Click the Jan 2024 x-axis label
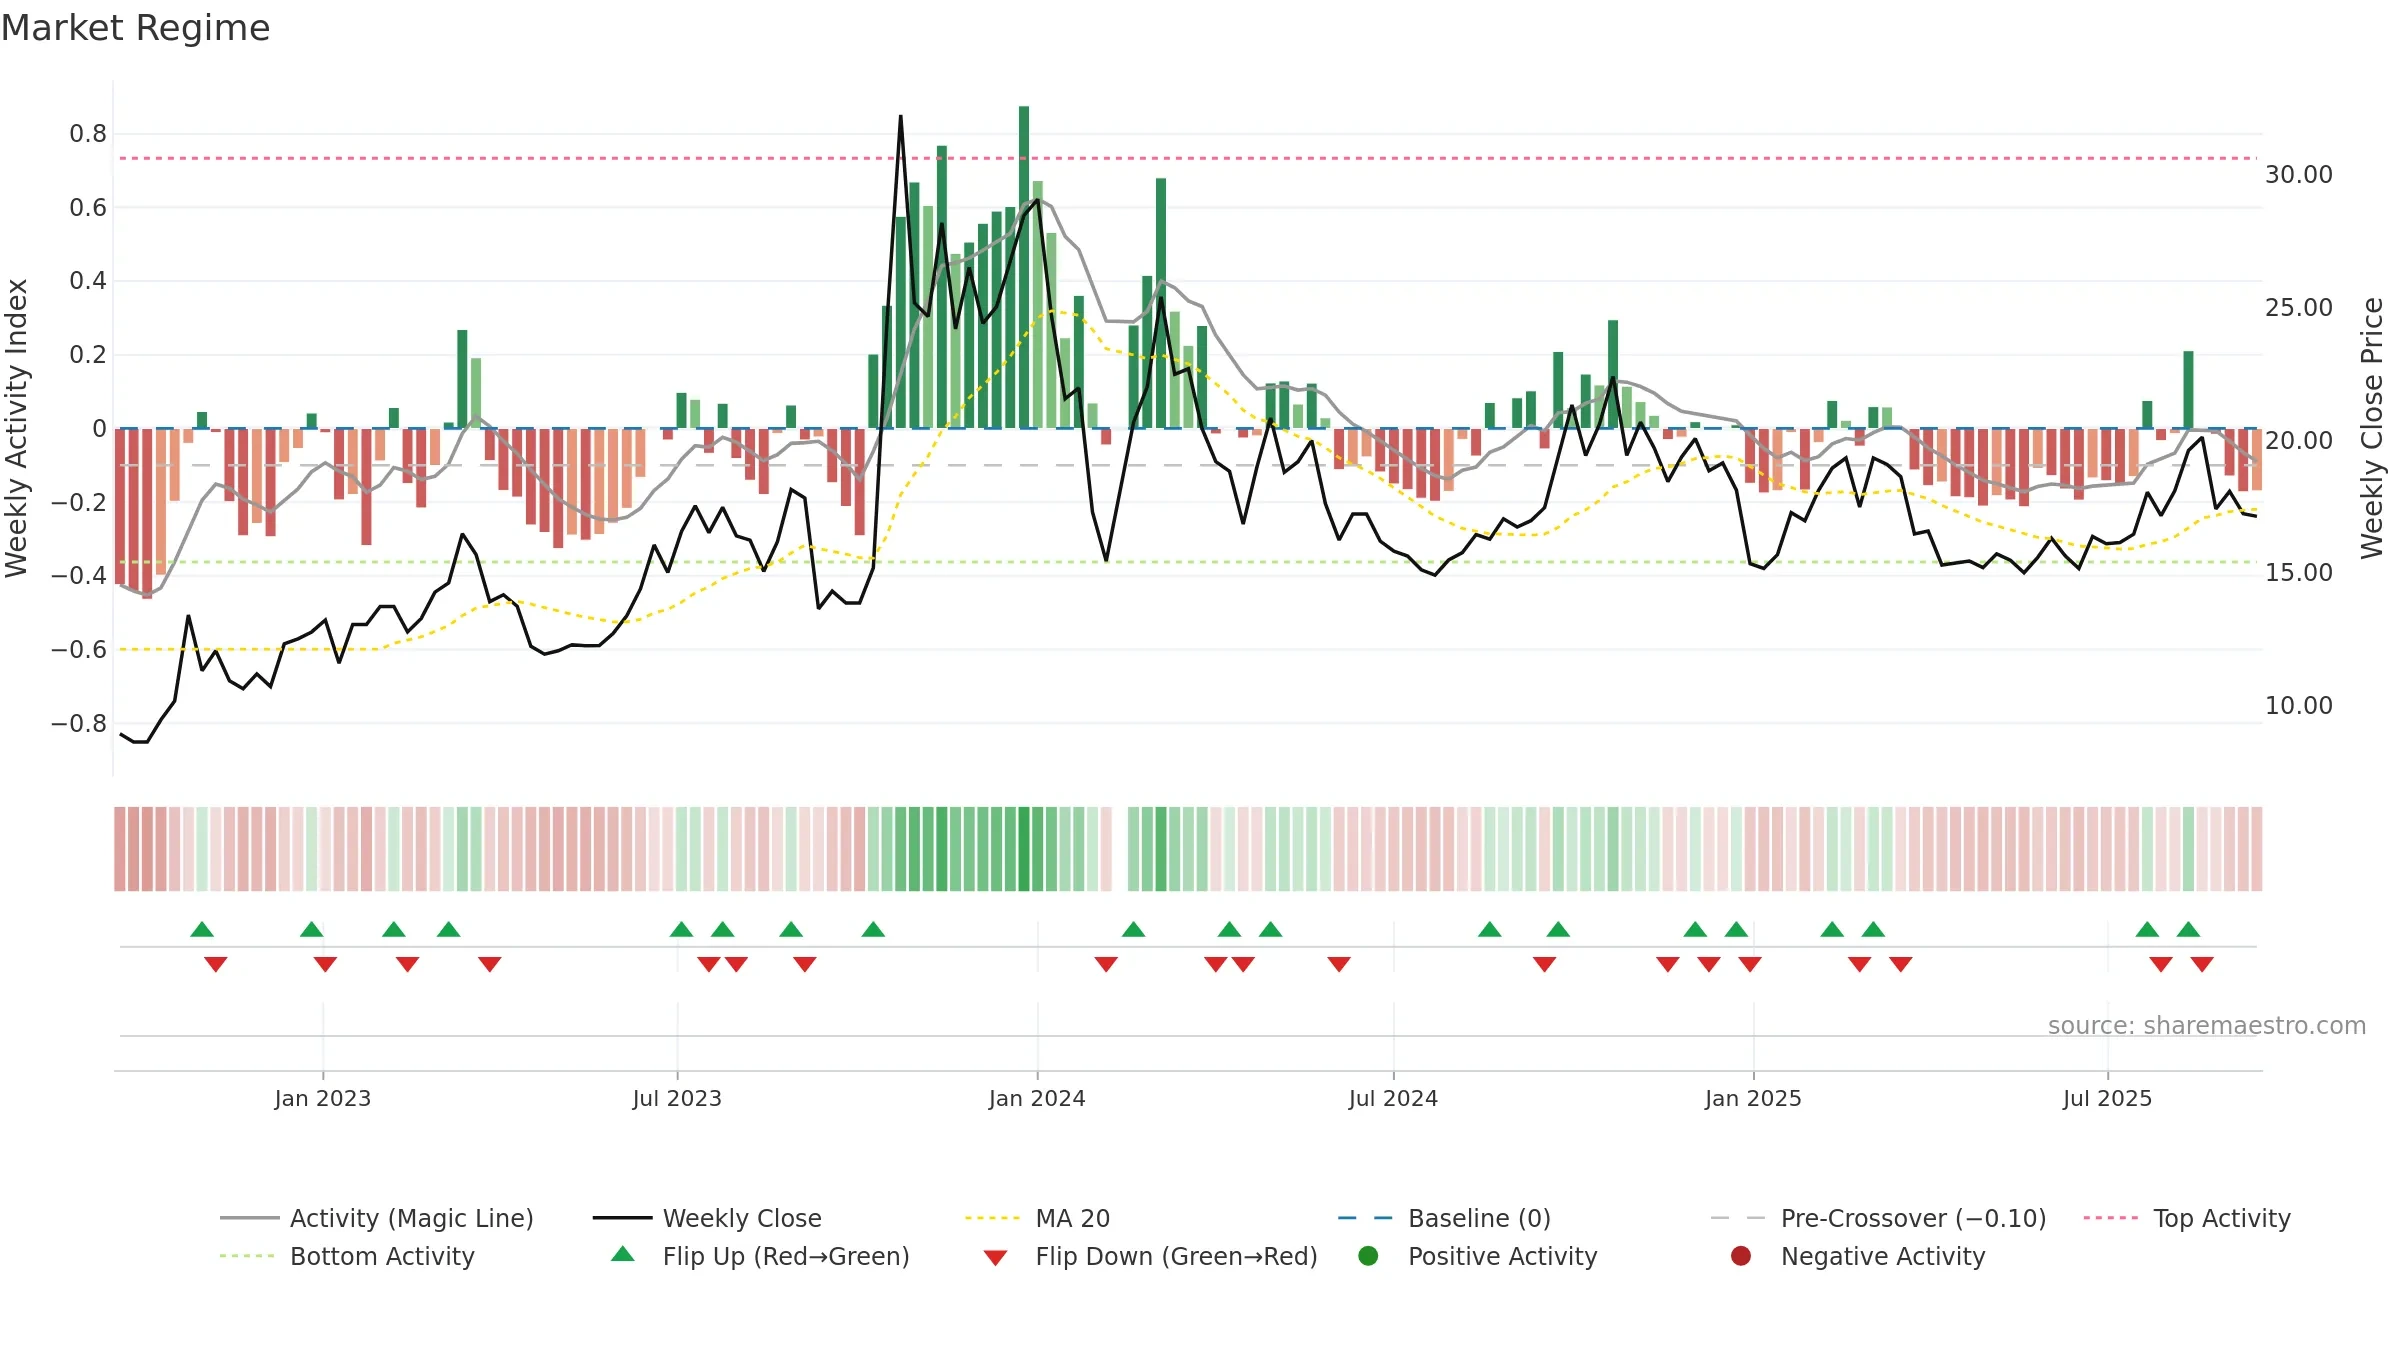 coord(1037,1098)
